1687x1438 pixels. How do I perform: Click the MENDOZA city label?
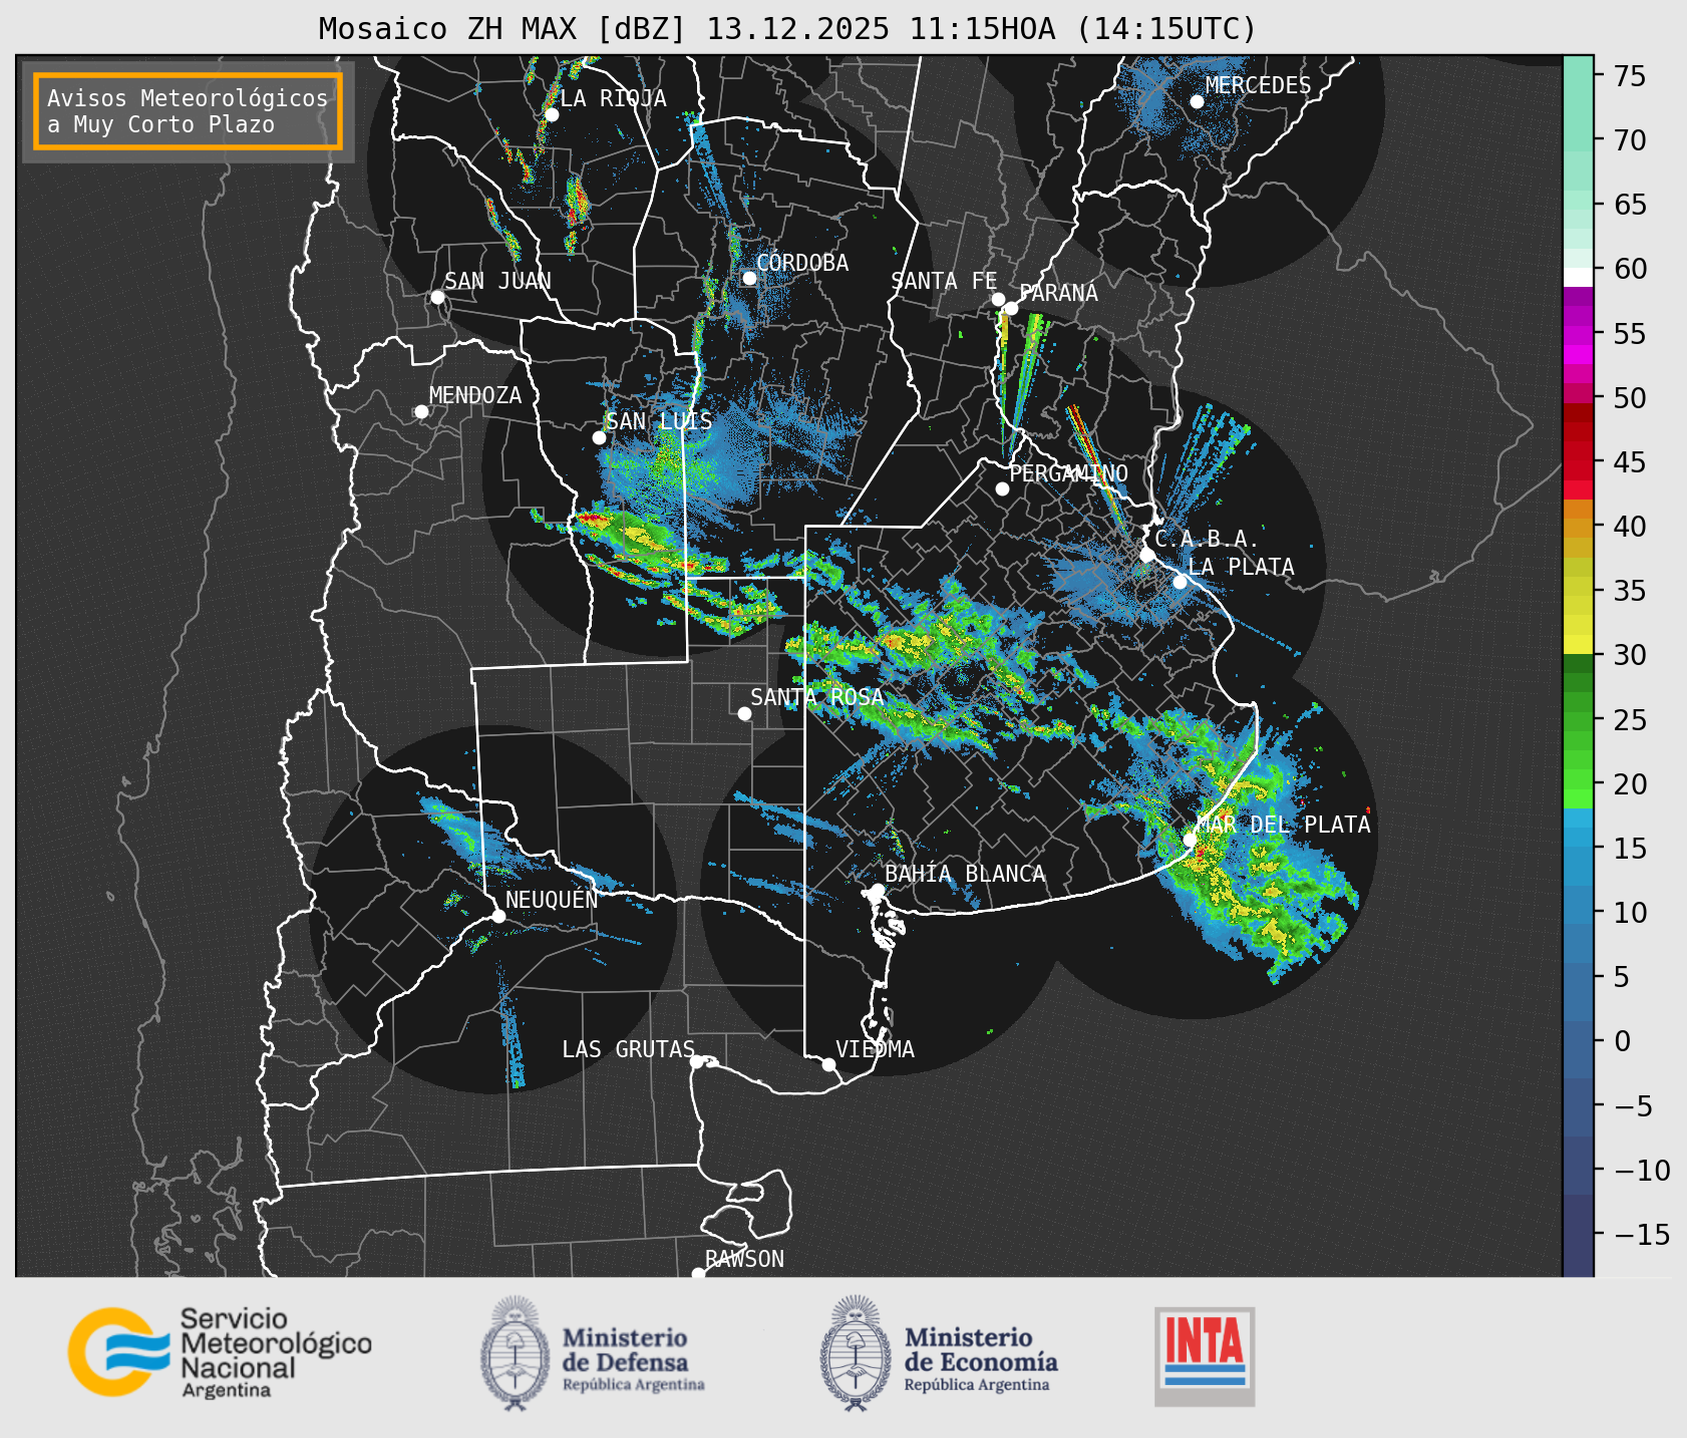click(475, 395)
